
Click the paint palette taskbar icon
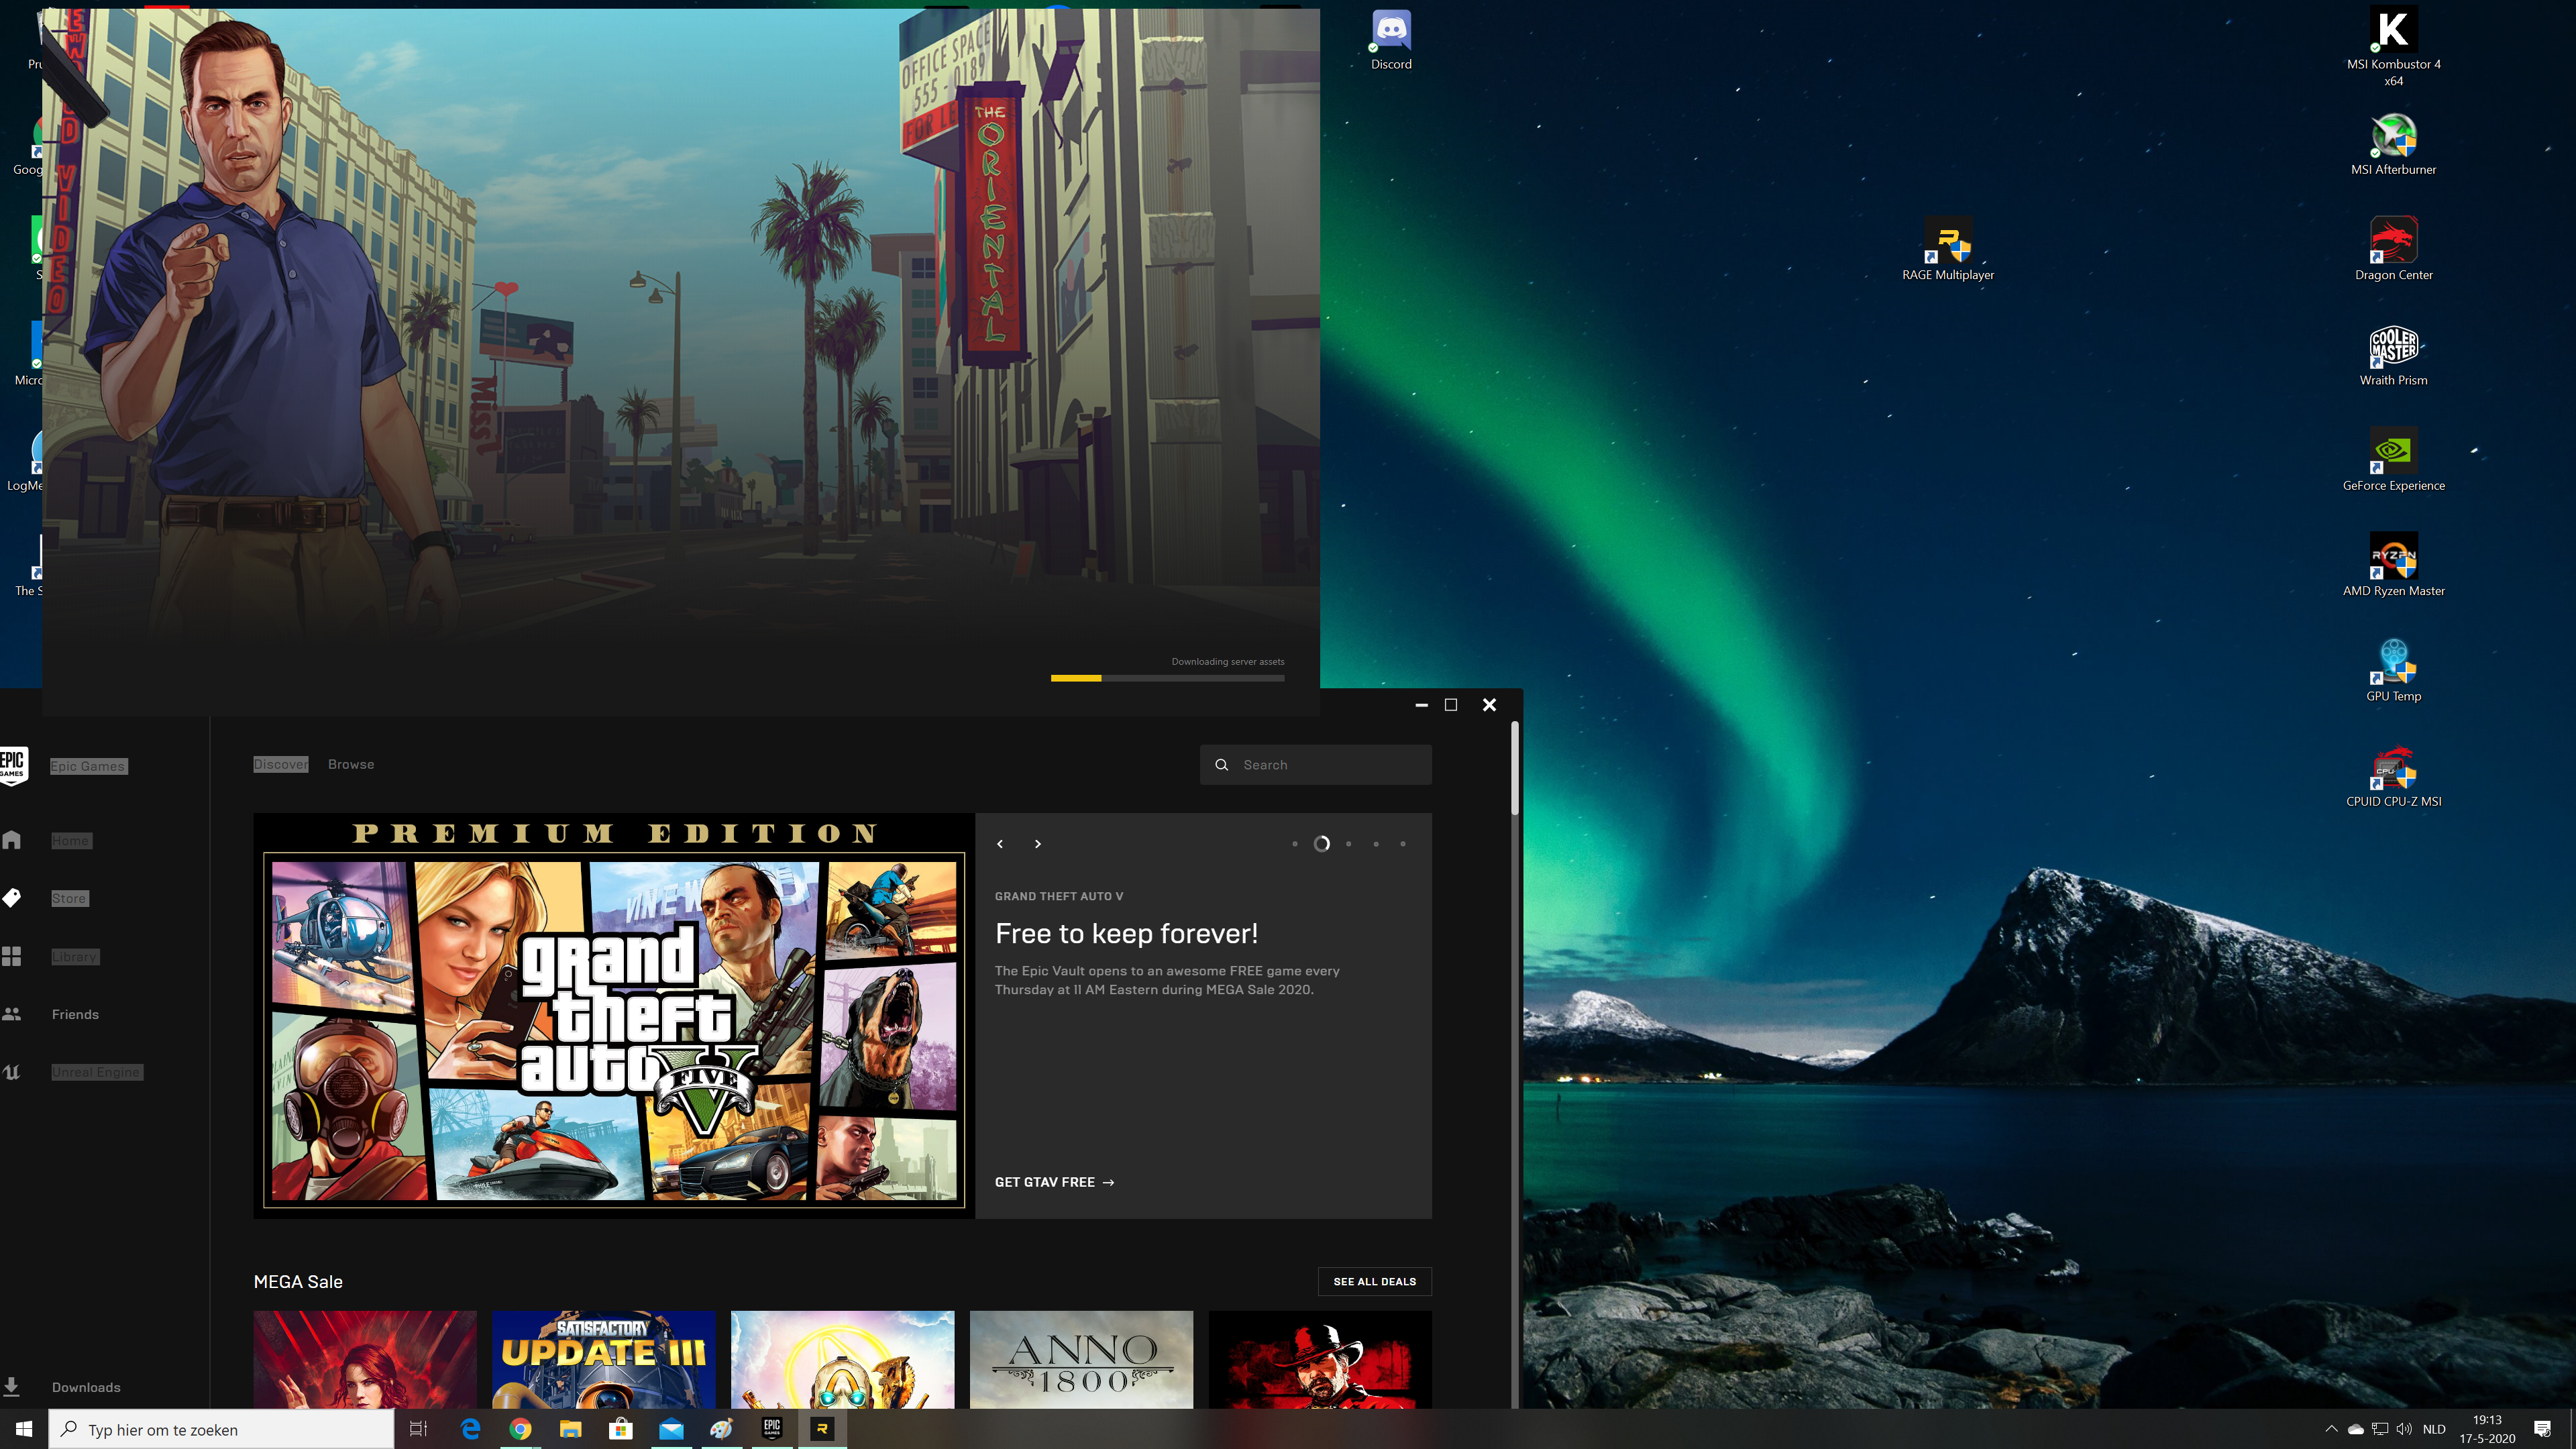(x=721, y=1429)
